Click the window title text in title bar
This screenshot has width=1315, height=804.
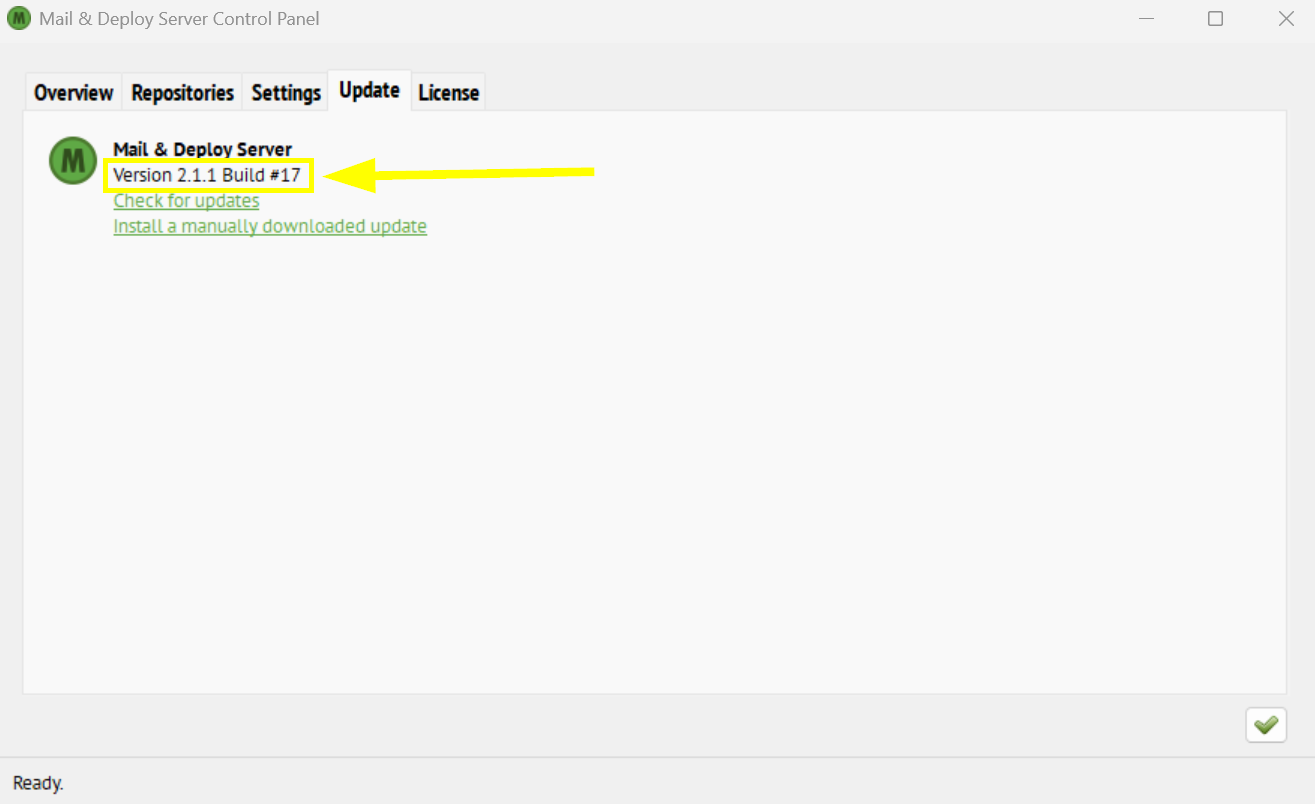pyautogui.click(x=179, y=19)
